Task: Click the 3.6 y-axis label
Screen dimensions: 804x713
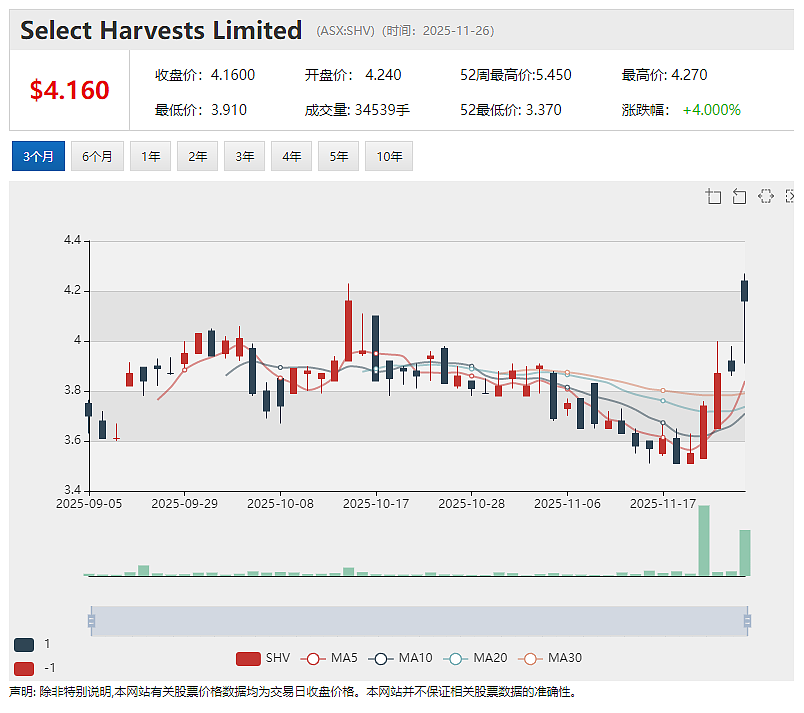Action: click(x=72, y=440)
